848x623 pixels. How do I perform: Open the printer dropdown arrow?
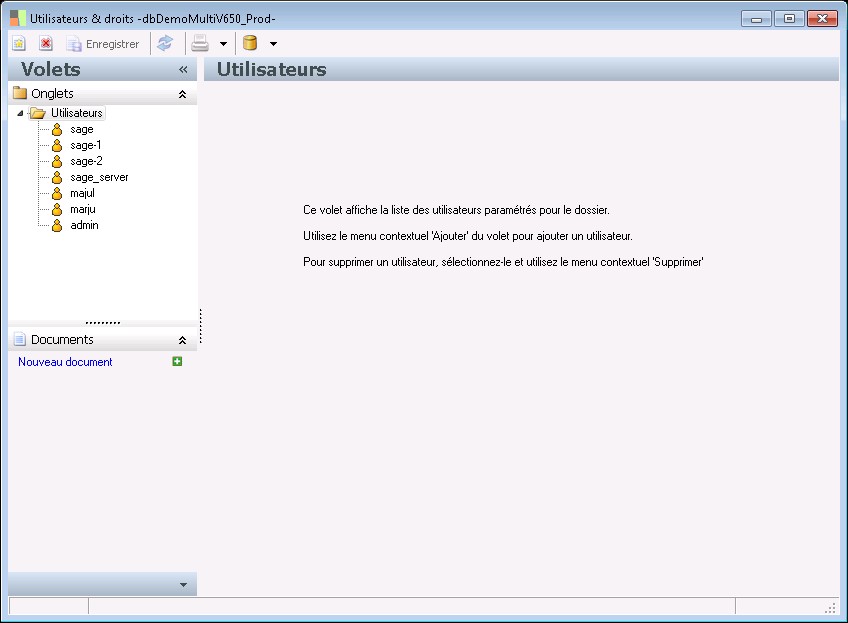coord(223,44)
